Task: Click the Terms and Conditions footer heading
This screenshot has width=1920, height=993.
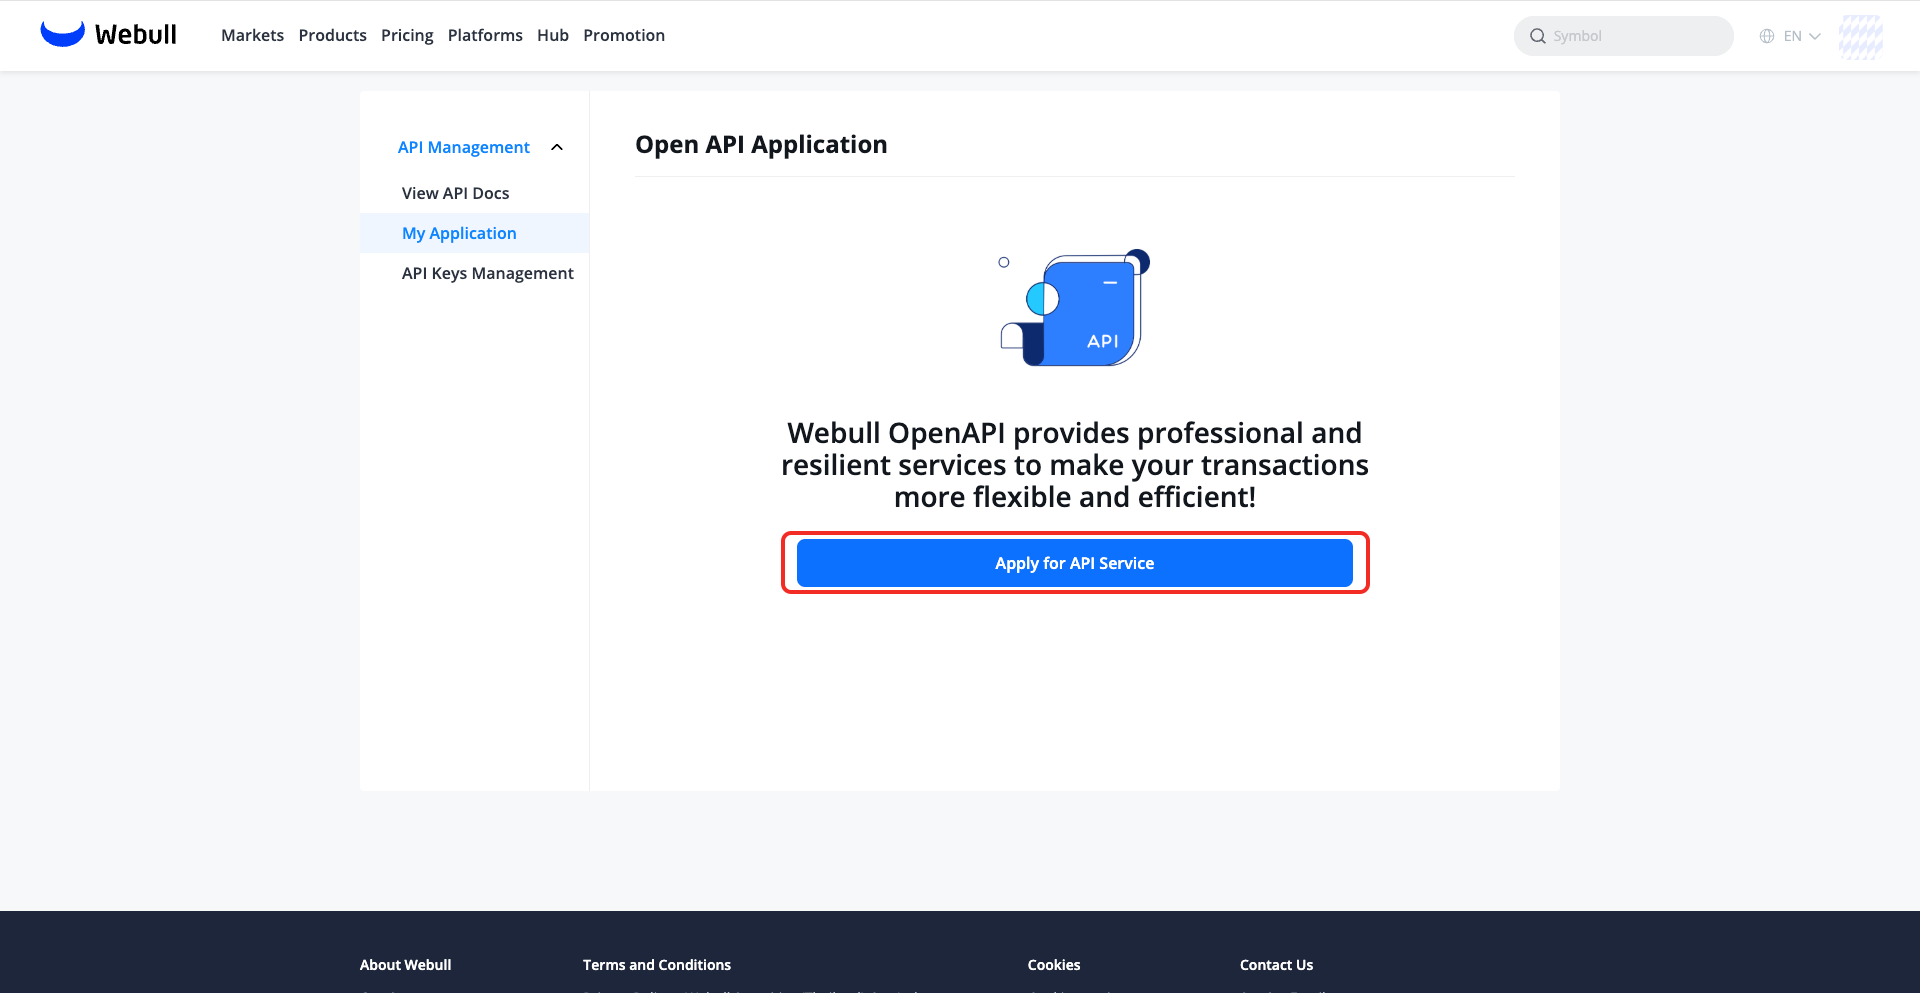Action: (657, 965)
